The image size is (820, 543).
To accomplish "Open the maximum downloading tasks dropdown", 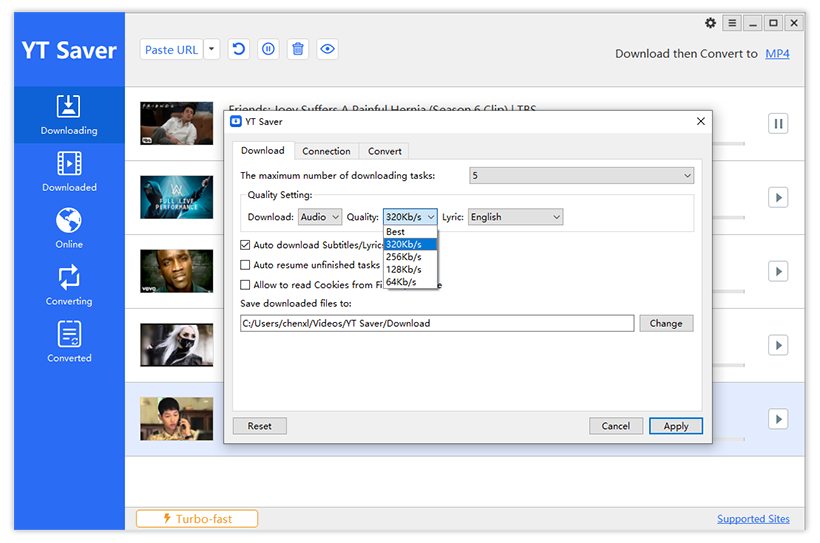I will pos(582,176).
